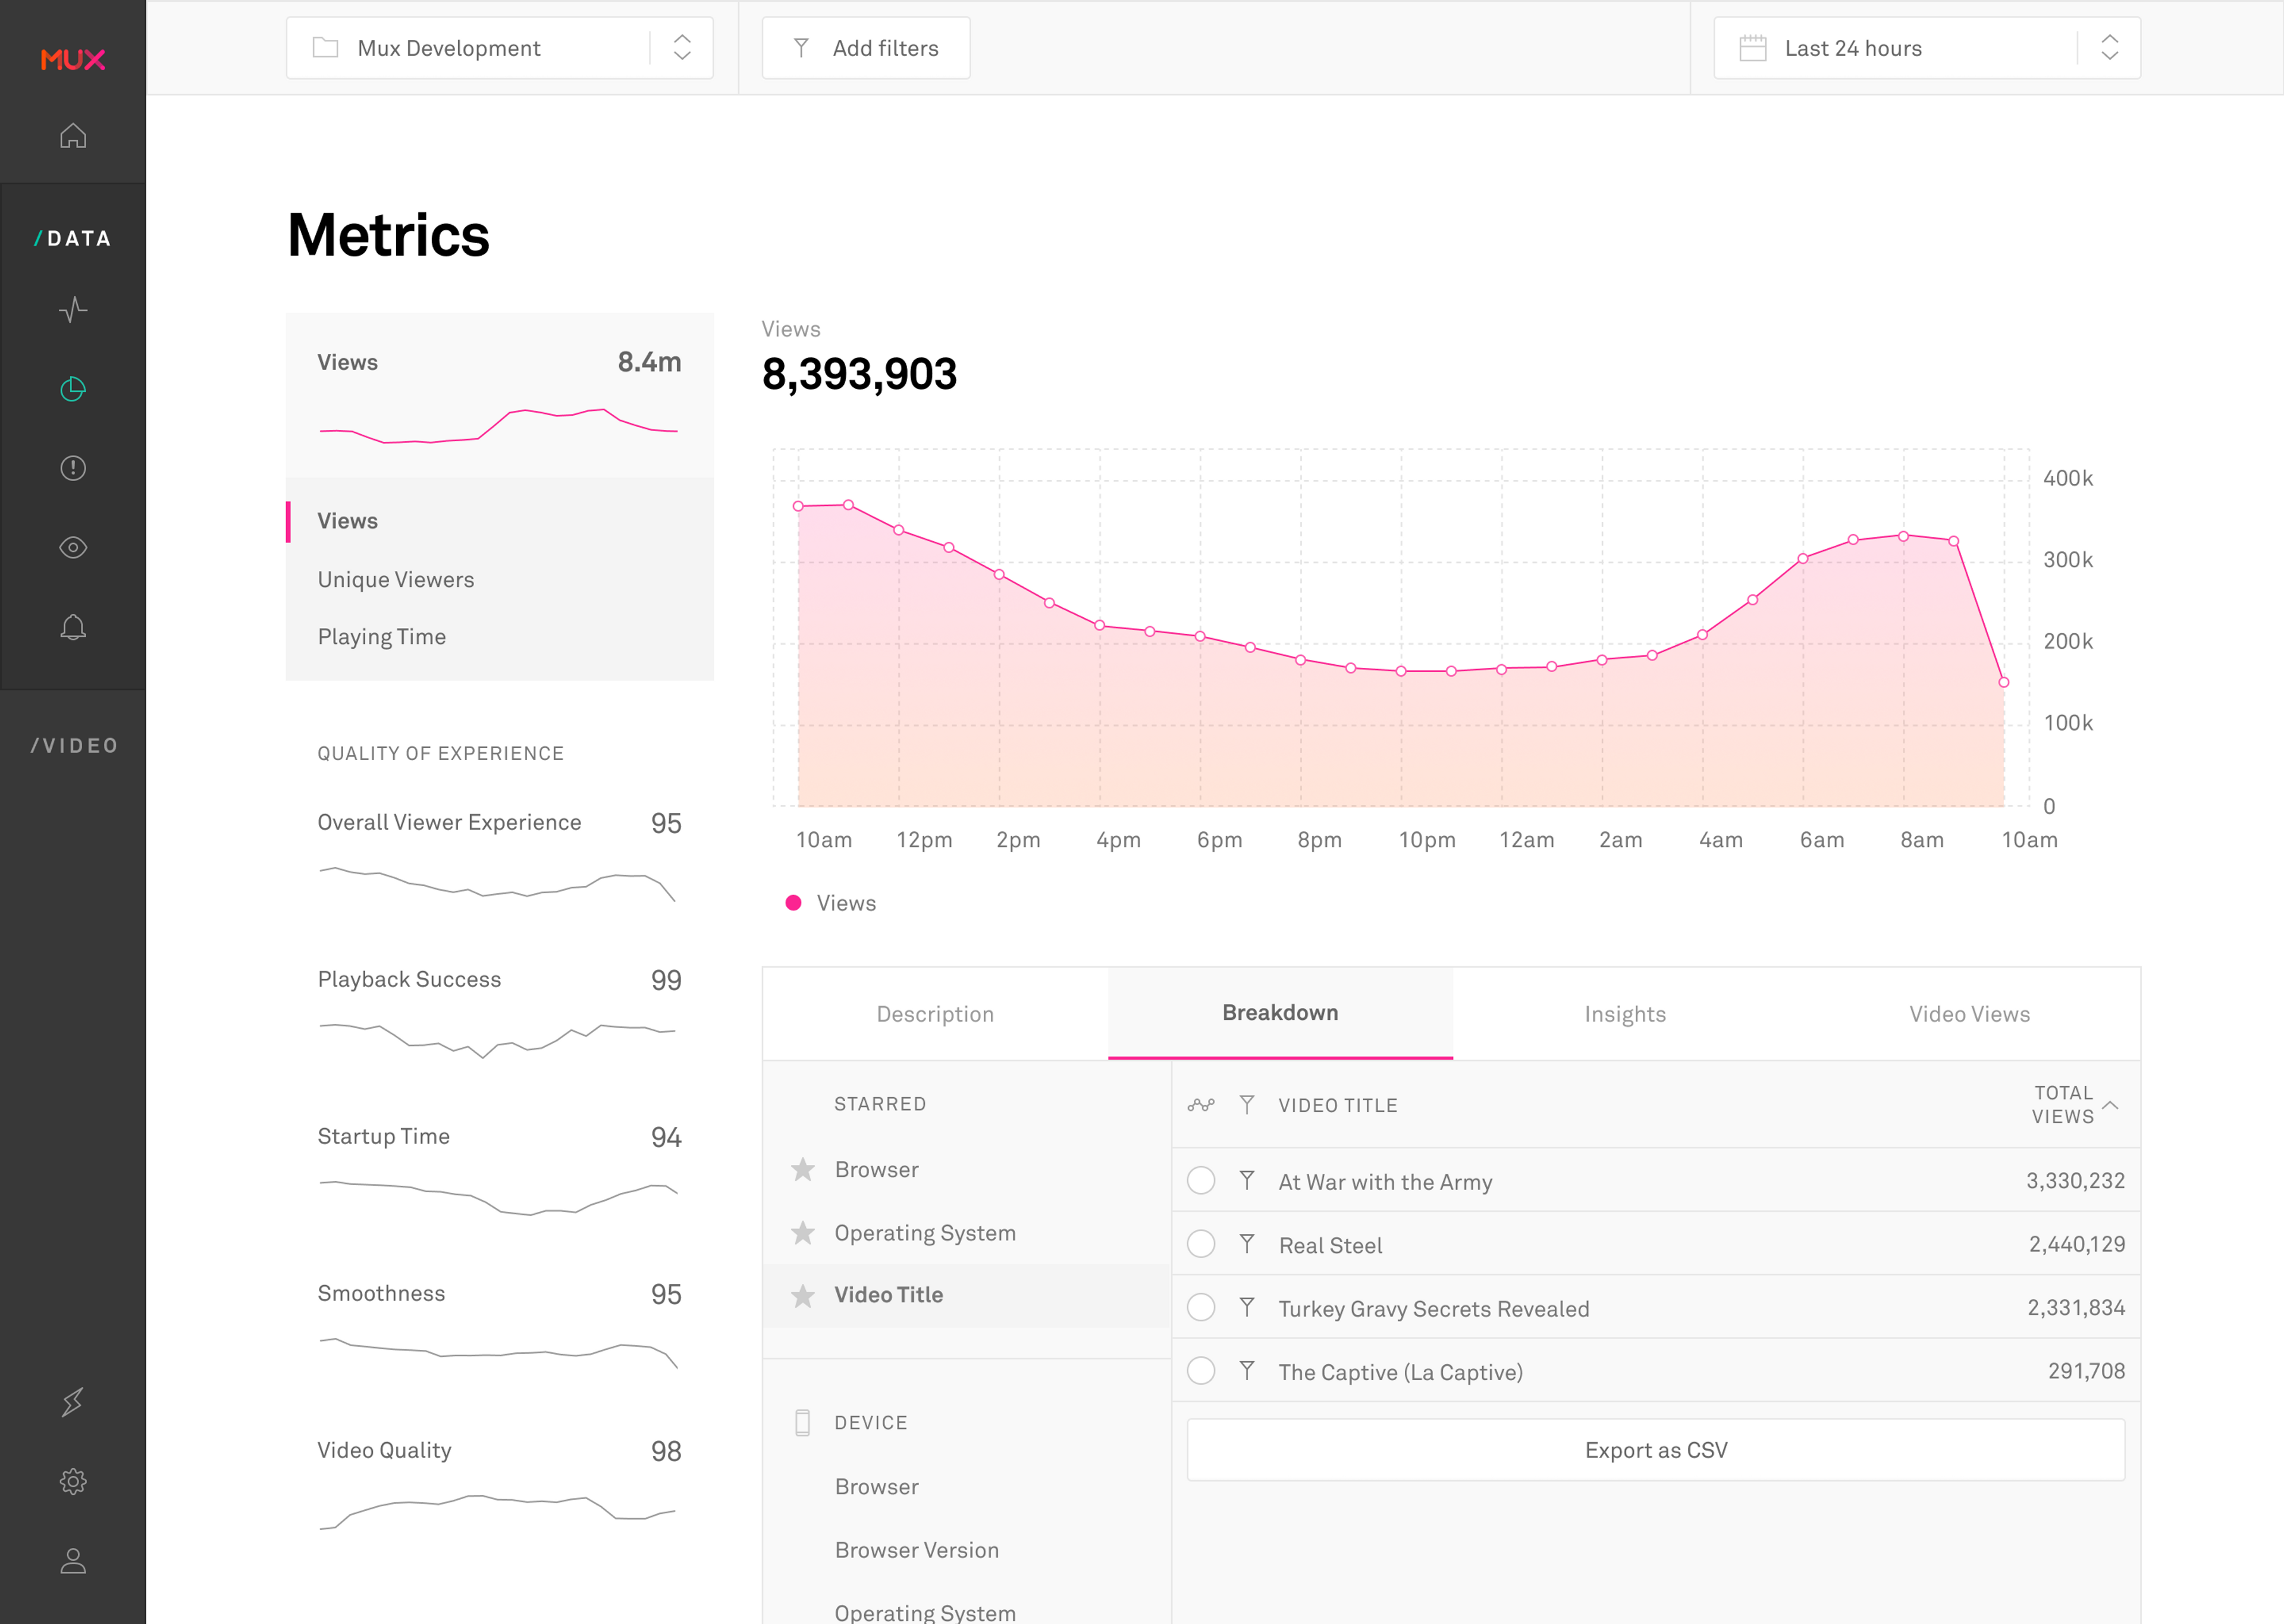Screen dimensions: 2284x1624
Task: Open Overall Viewer Experience metric
Action: [499, 859]
